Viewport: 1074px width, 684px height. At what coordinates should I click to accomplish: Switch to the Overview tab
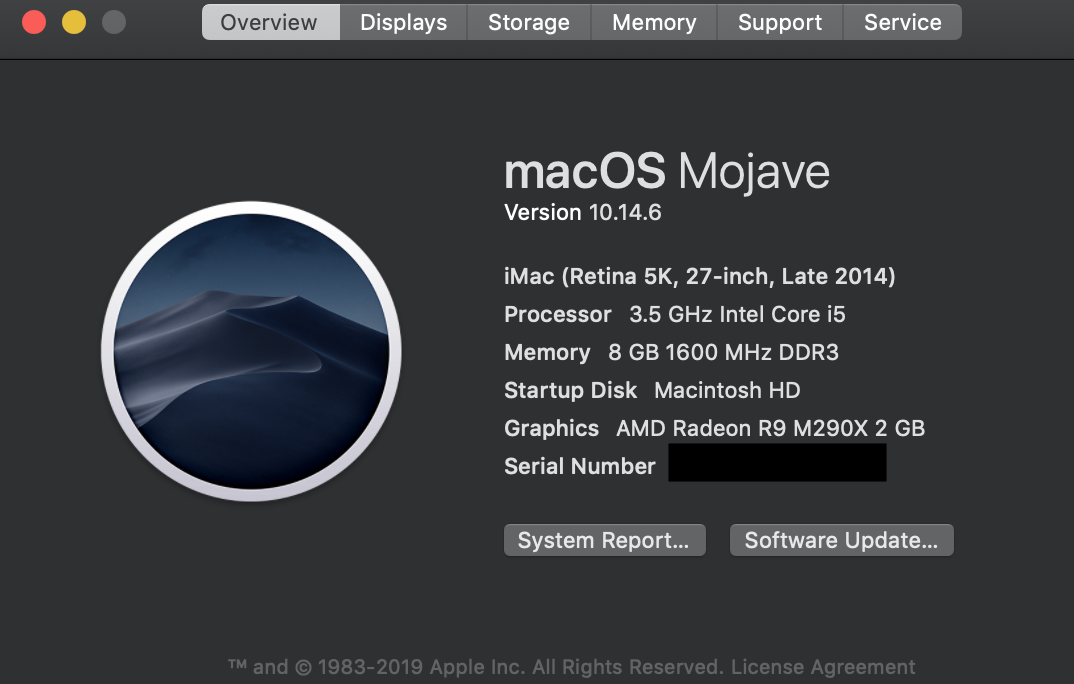click(x=271, y=22)
